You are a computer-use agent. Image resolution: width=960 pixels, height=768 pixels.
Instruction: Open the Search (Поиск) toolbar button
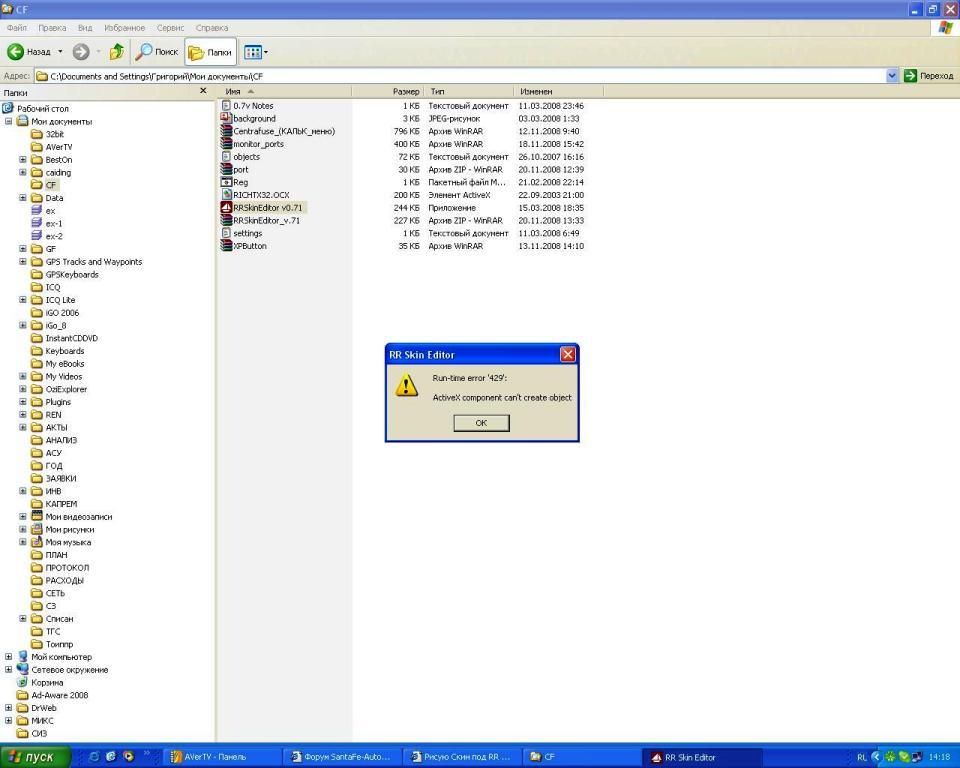click(x=157, y=52)
